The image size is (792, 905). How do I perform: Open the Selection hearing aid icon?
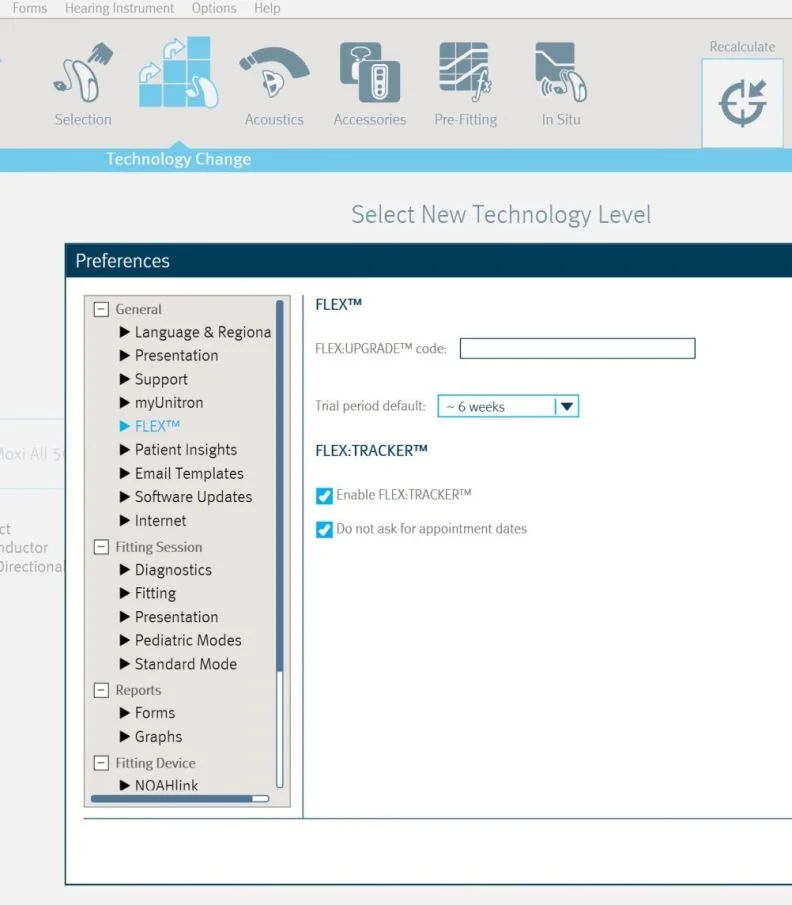click(x=83, y=74)
